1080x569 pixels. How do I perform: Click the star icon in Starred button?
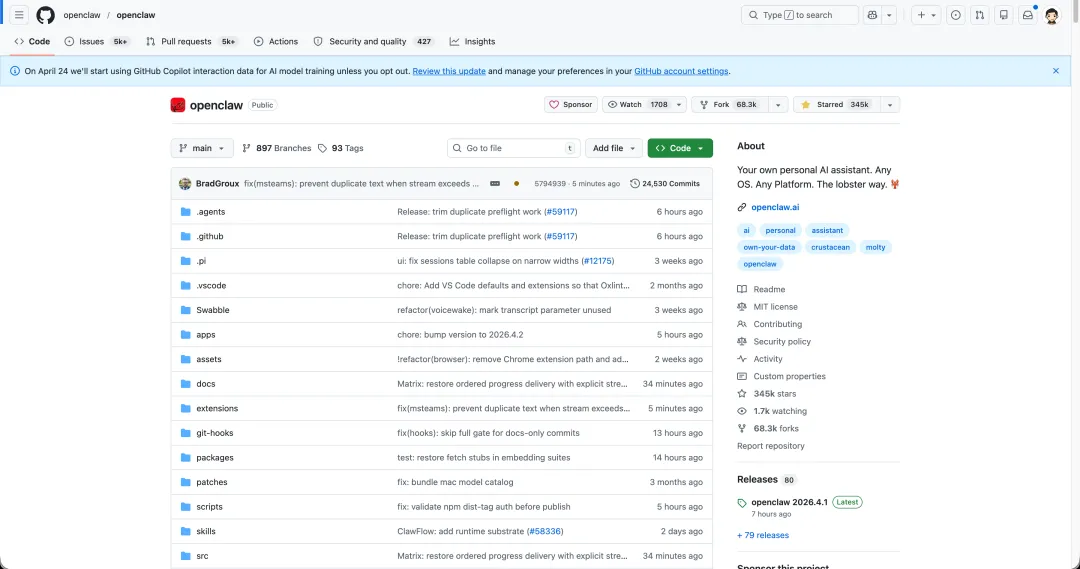coord(805,105)
